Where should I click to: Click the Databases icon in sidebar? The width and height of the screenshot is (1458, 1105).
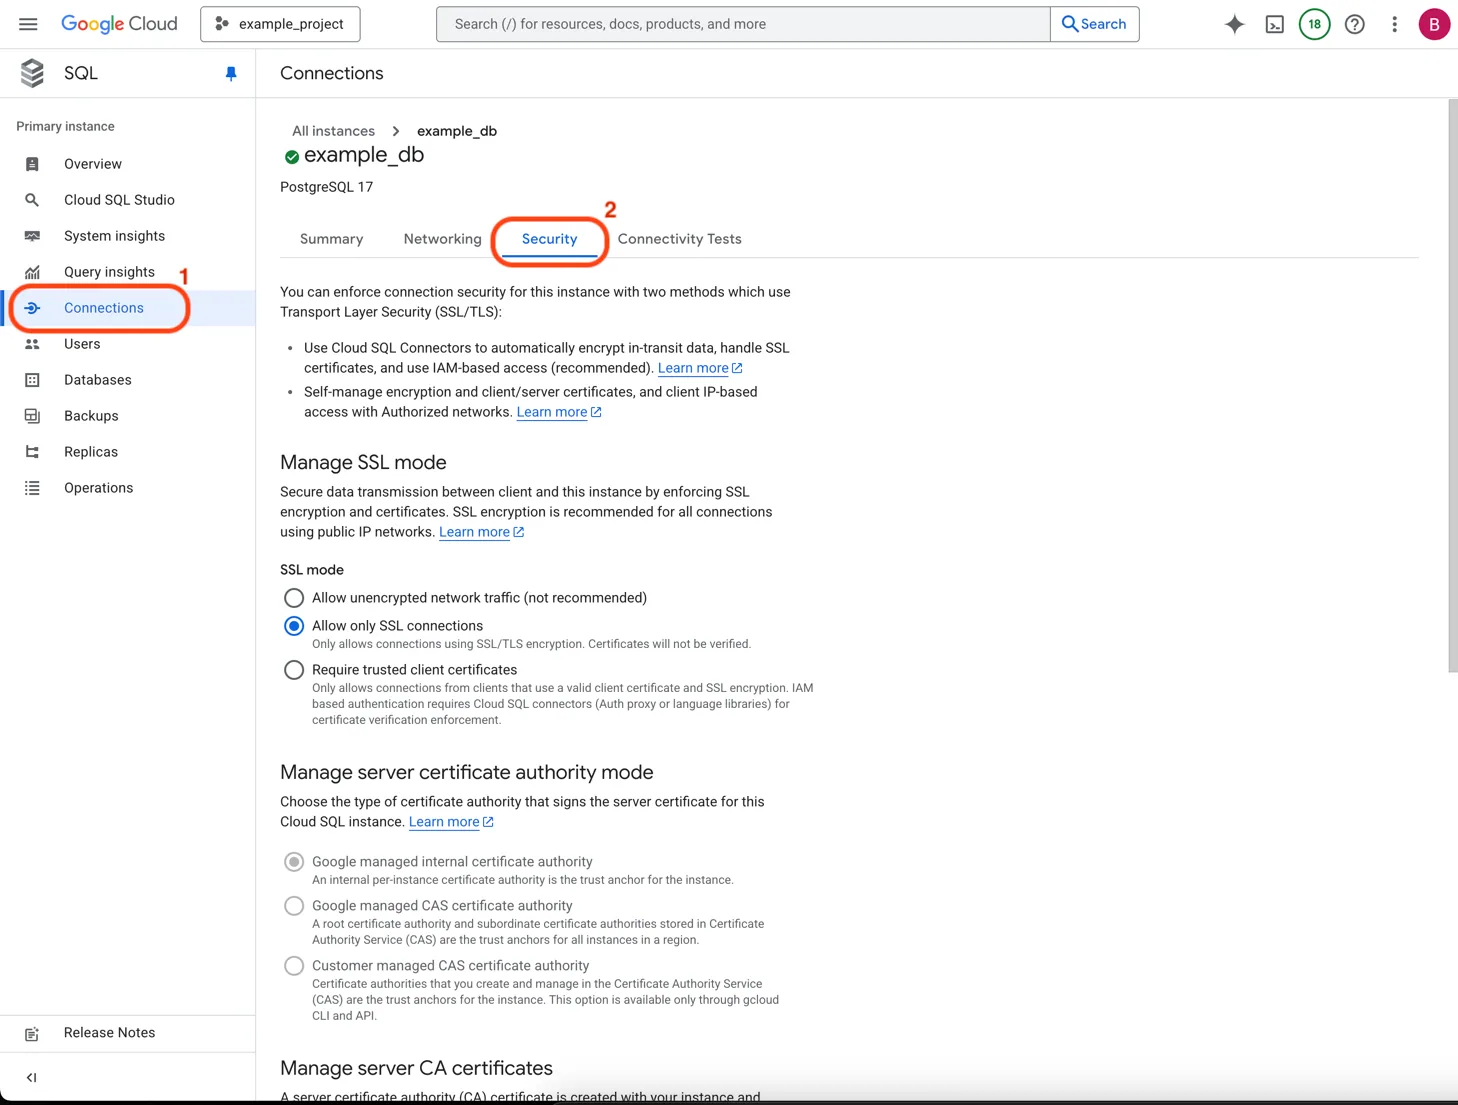click(x=32, y=380)
